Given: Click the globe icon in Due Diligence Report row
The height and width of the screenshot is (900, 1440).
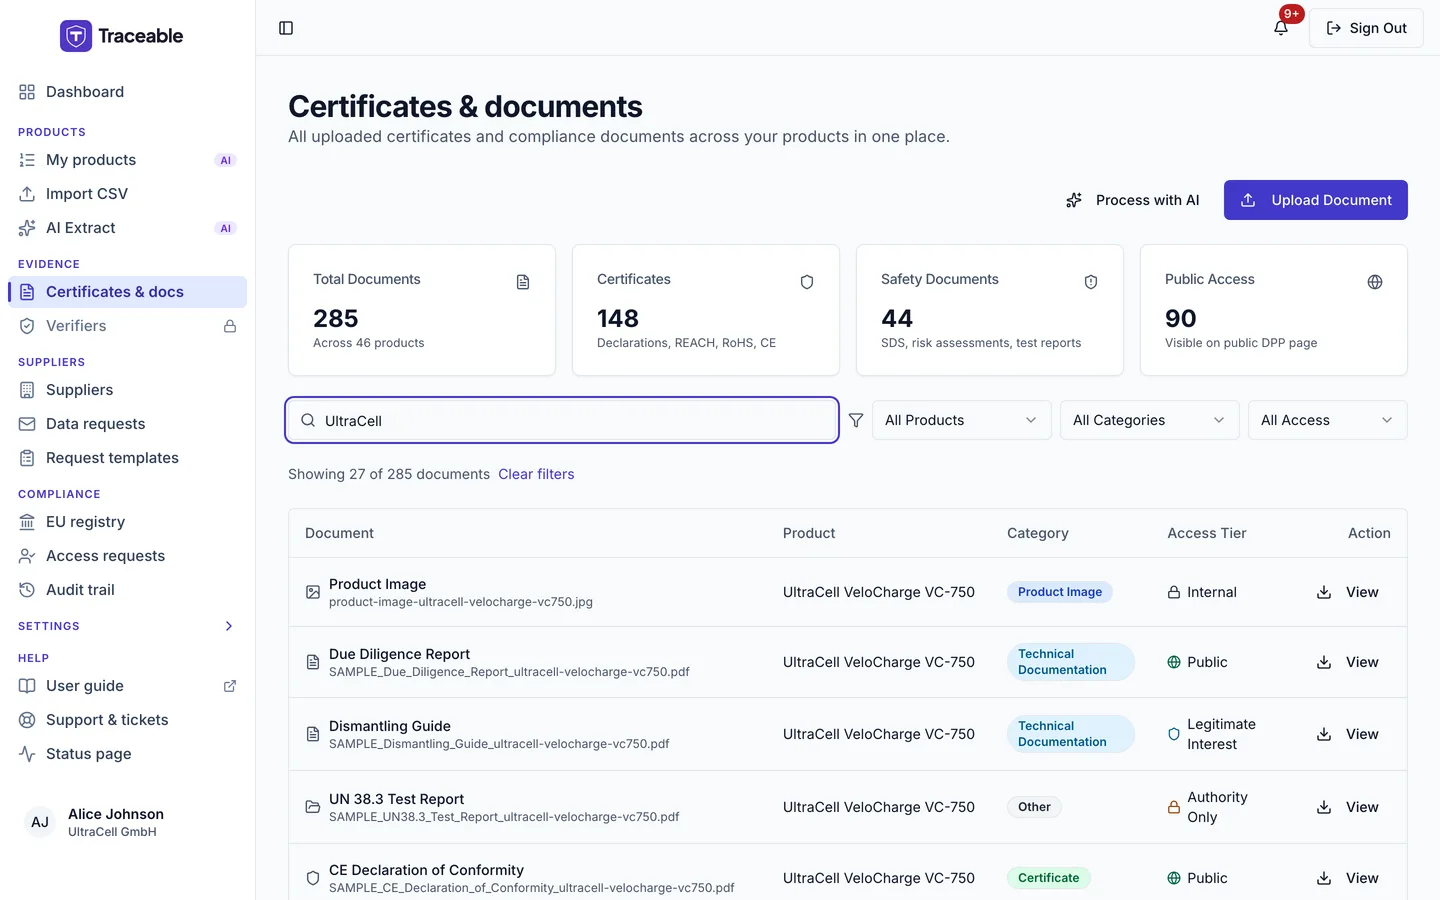Looking at the screenshot, I should point(1174,662).
